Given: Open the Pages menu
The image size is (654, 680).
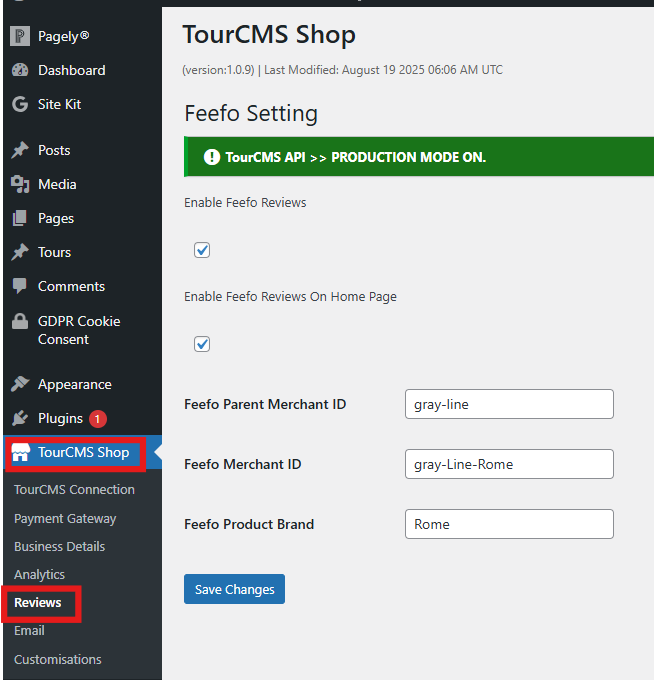Looking at the screenshot, I should [x=56, y=218].
